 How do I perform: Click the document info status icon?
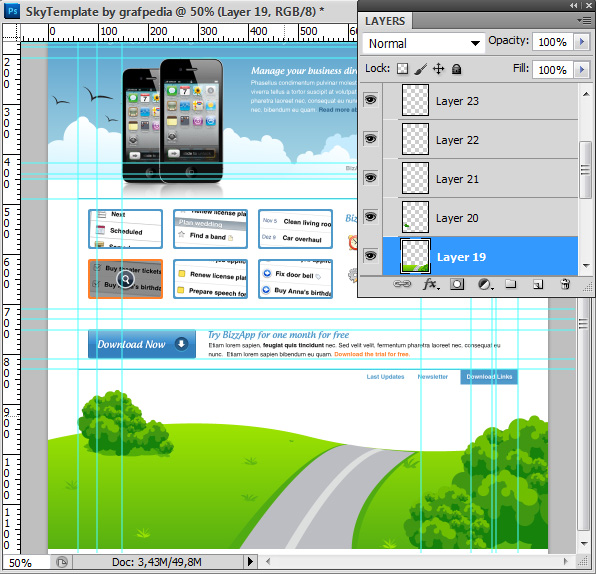62,561
